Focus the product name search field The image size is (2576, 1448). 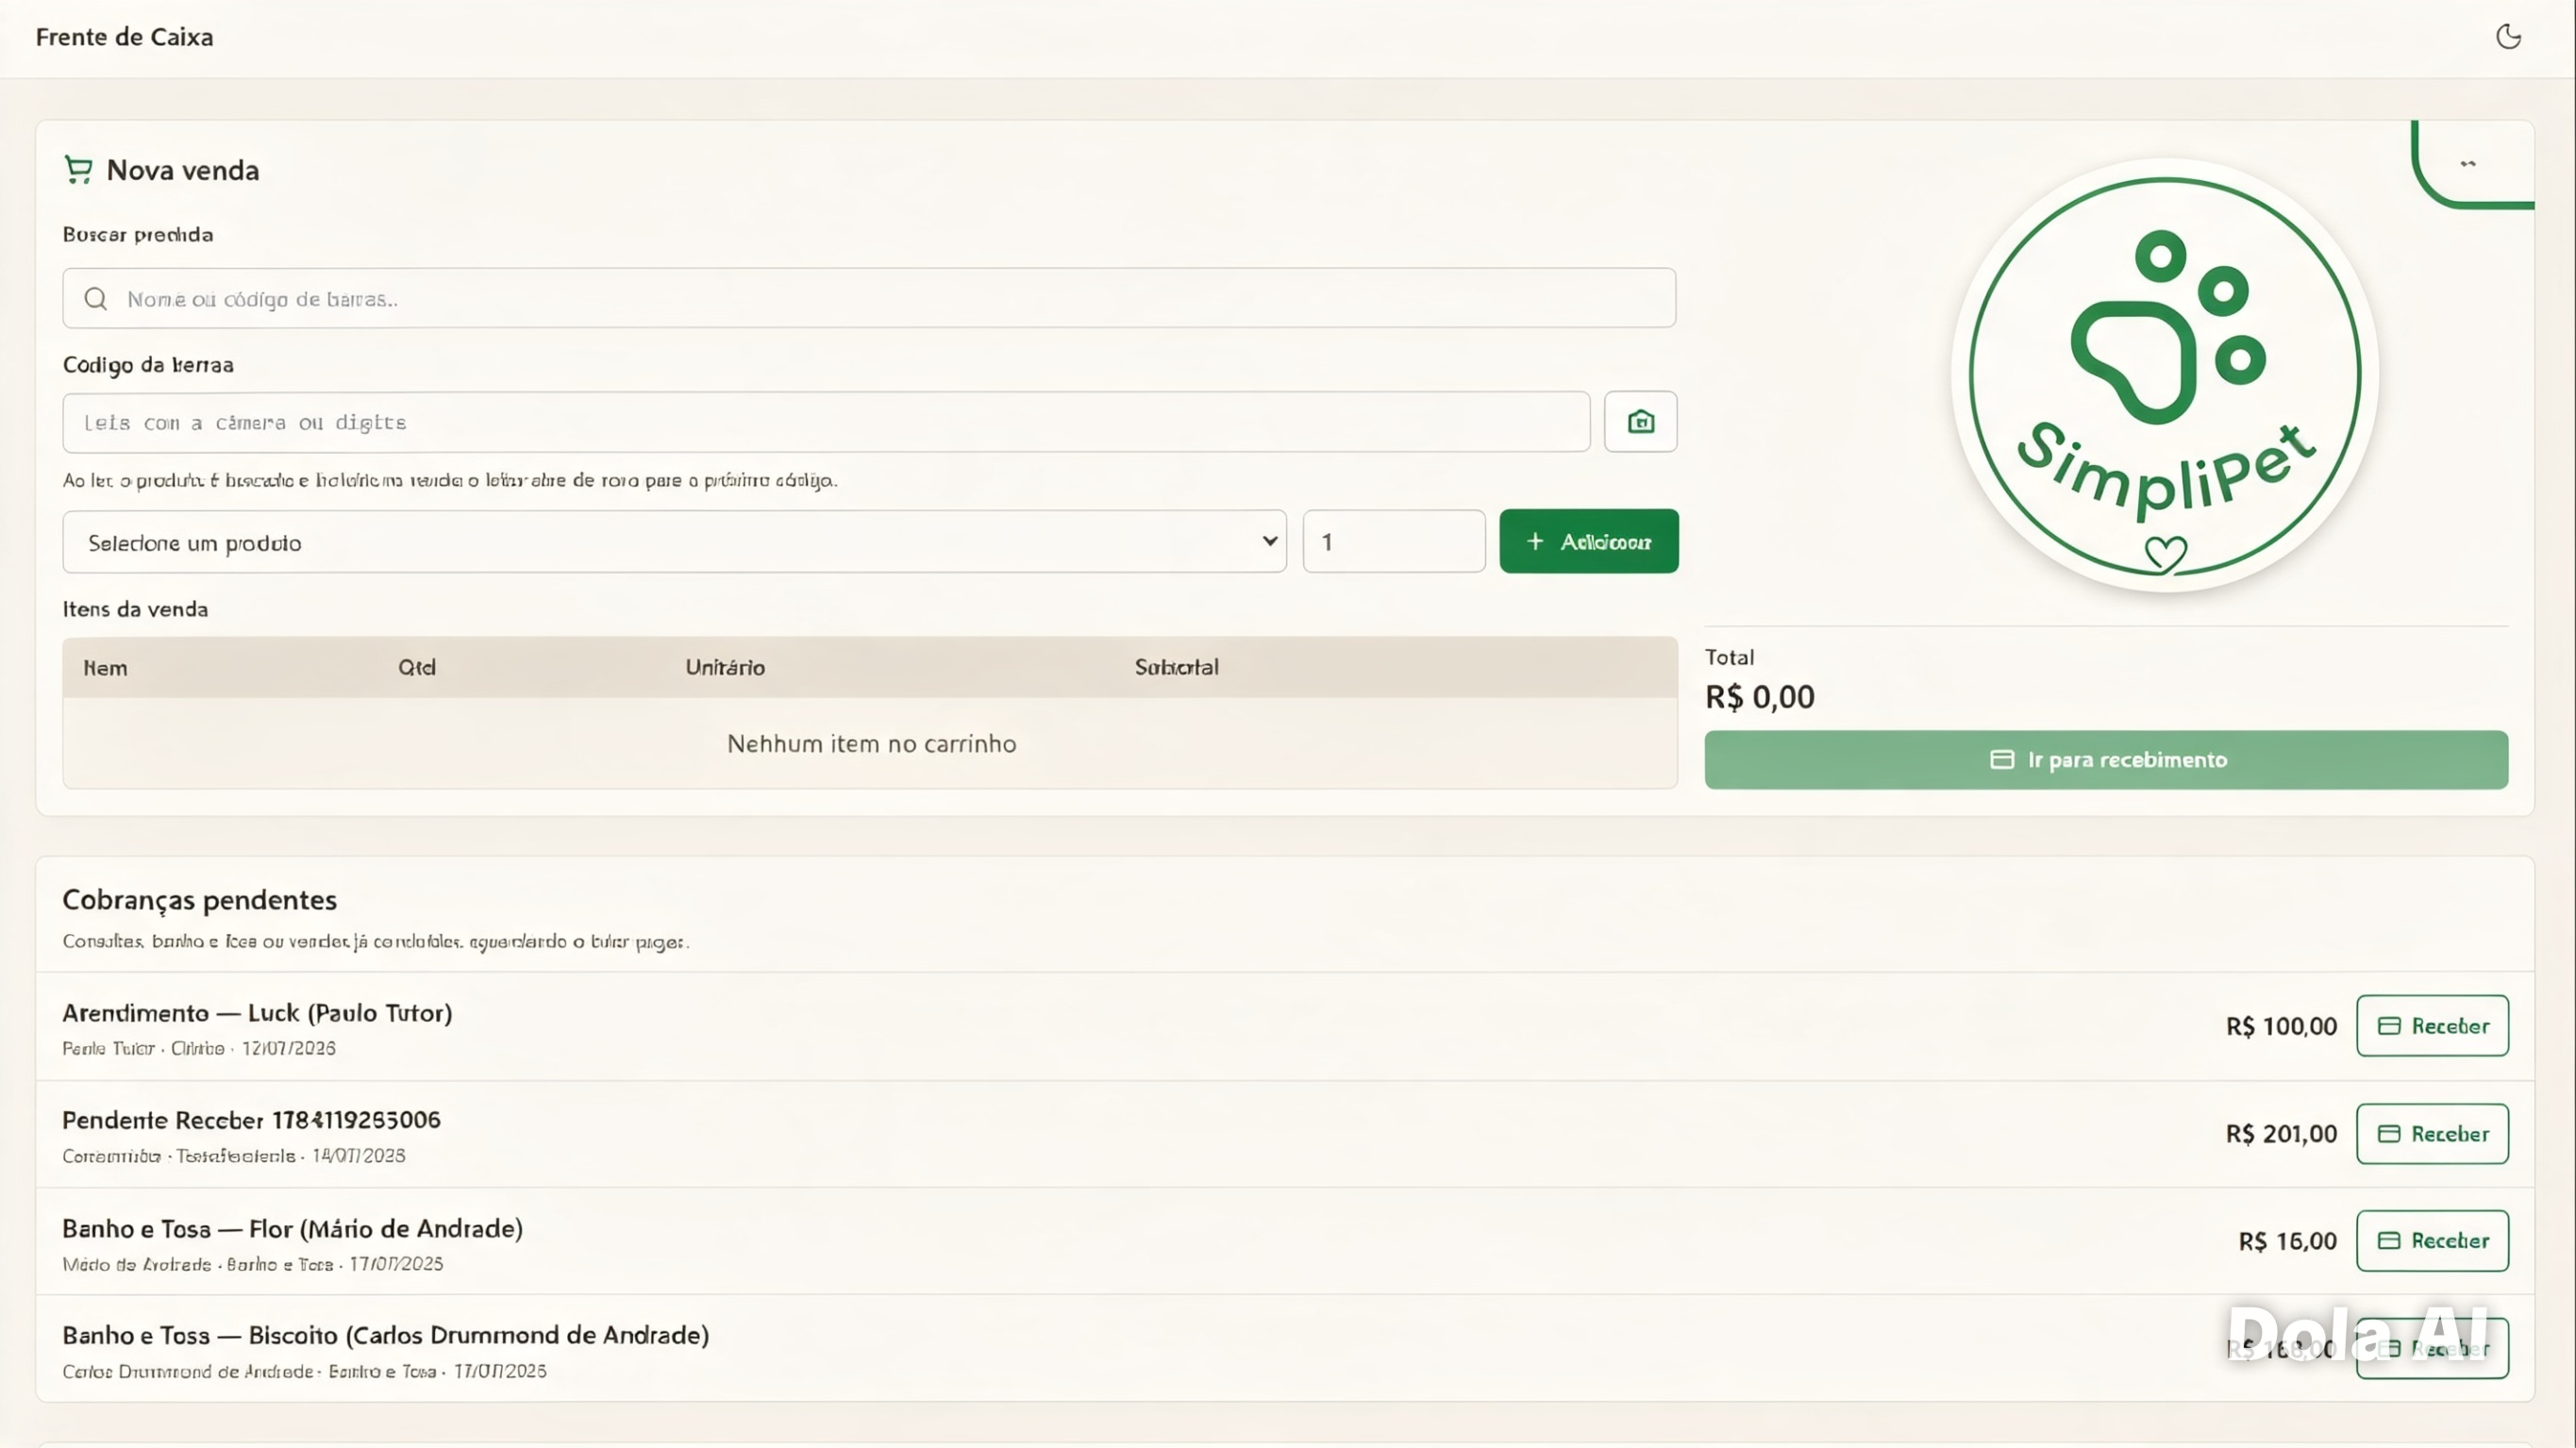(x=869, y=298)
